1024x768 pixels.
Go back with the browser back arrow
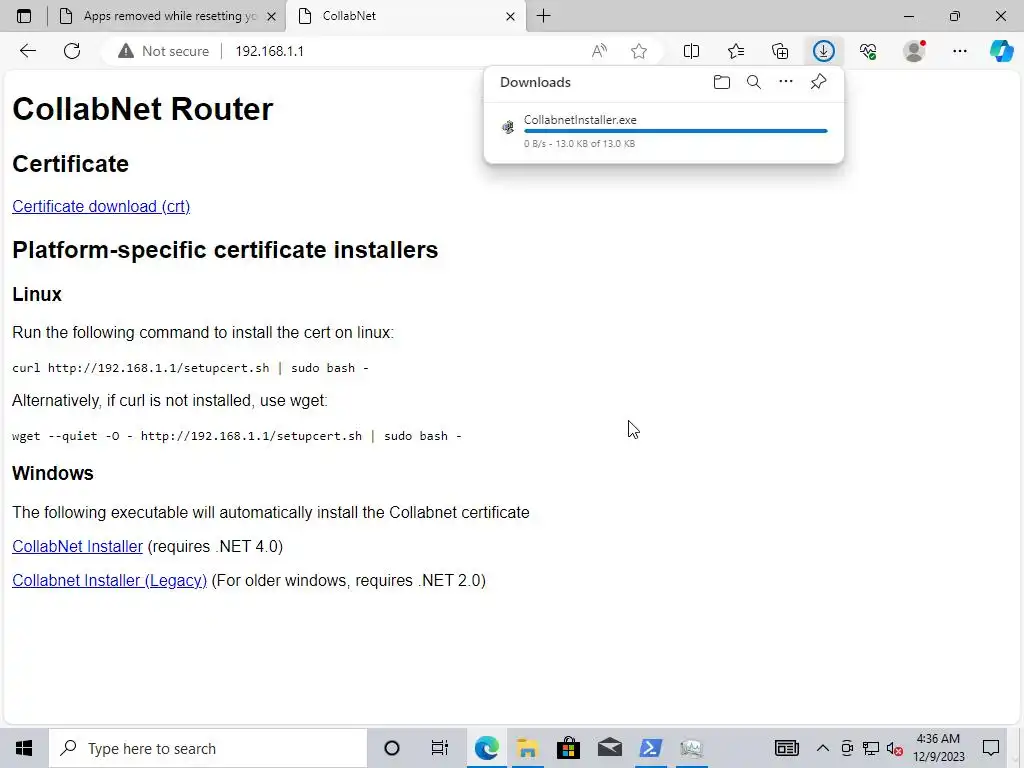coord(27,51)
